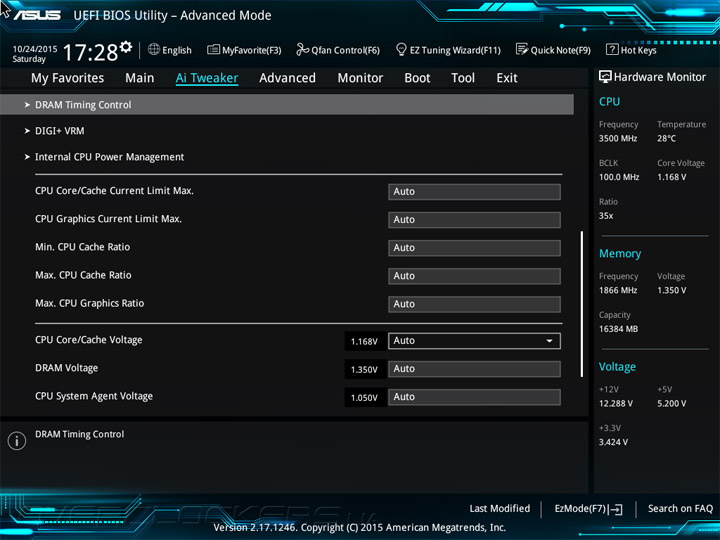Click the Qfan Control(F6) label

click(x=345, y=50)
